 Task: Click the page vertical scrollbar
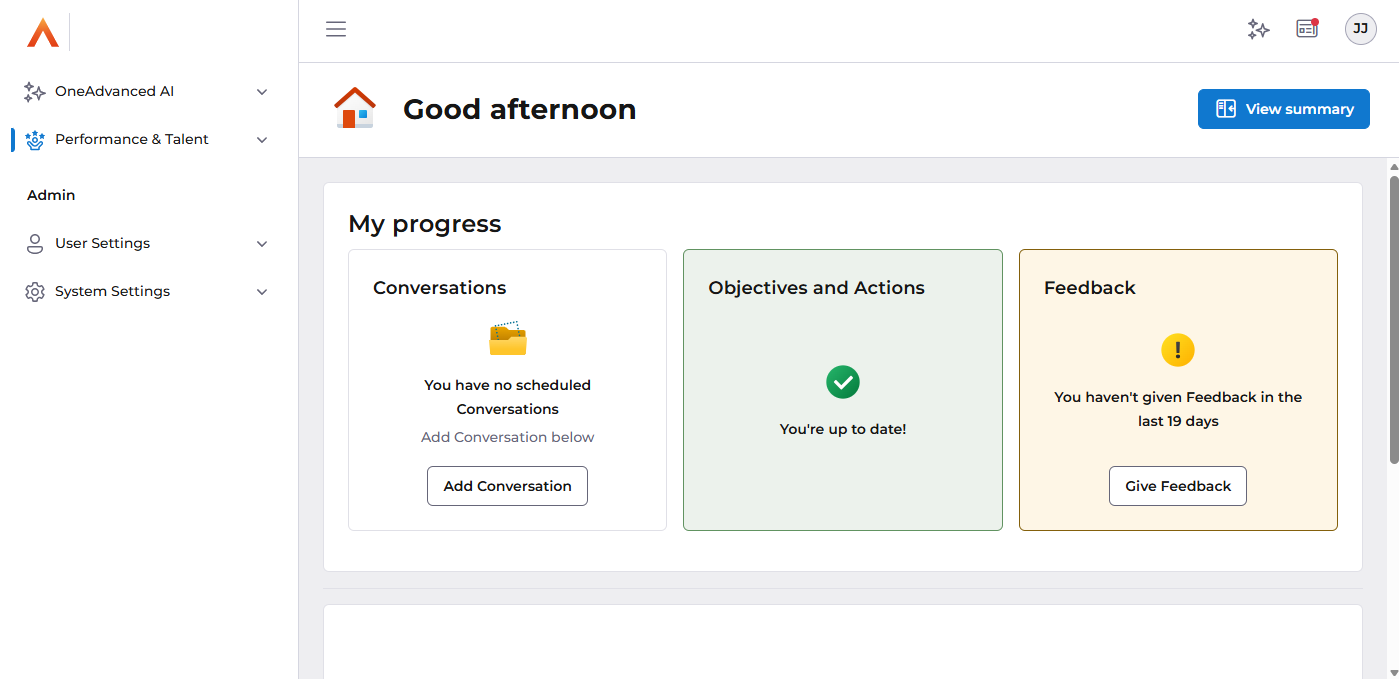pos(1393,320)
